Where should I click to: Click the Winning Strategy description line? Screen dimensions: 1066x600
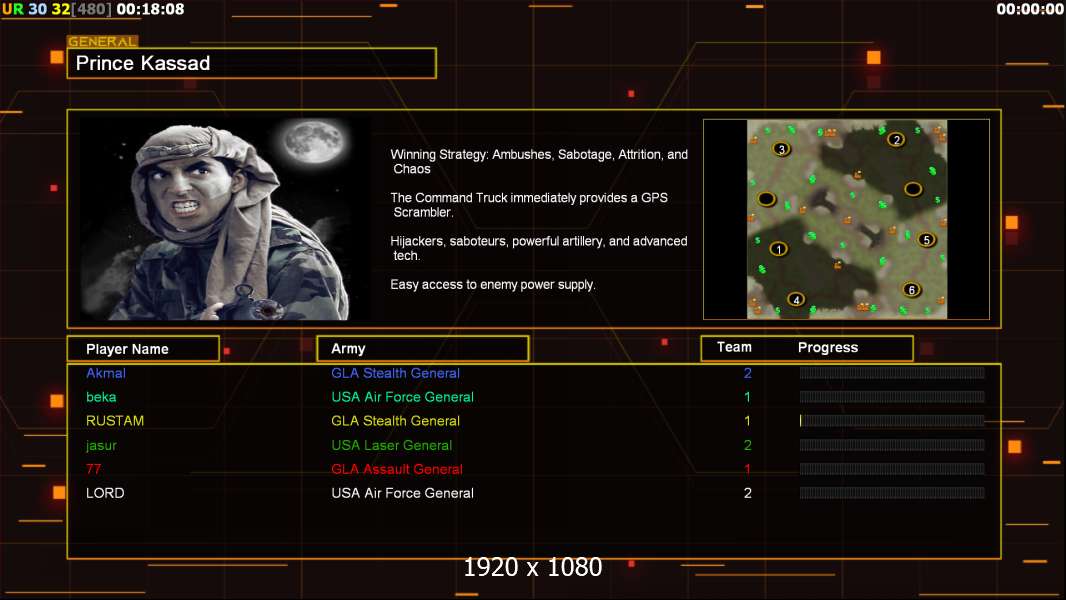pyautogui.click(x=539, y=162)
